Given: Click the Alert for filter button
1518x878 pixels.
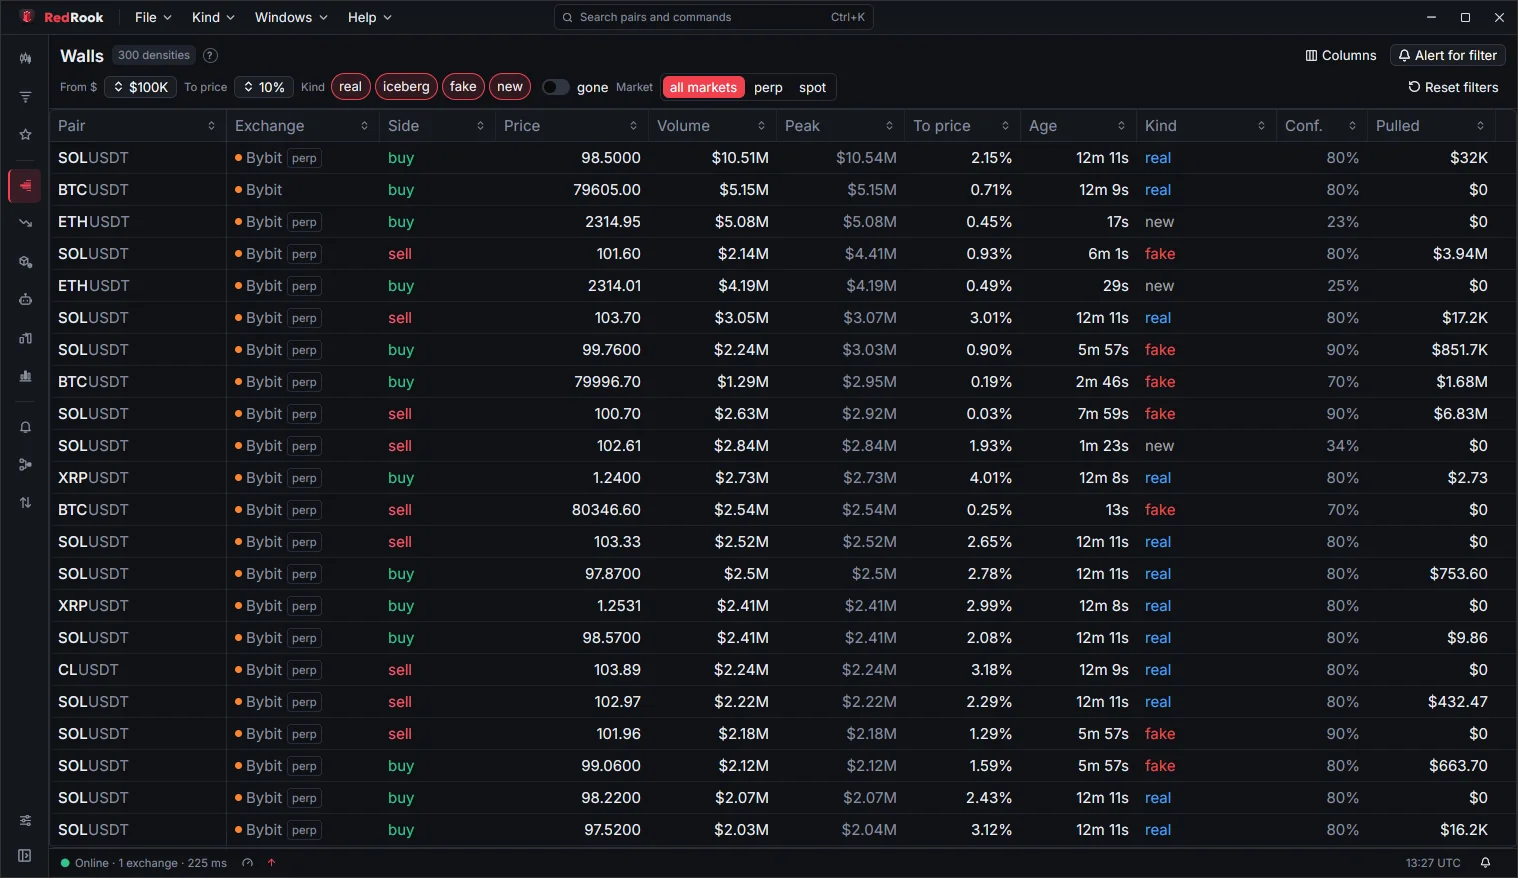Looking at the screenshot, I should tap(1448, 56).
